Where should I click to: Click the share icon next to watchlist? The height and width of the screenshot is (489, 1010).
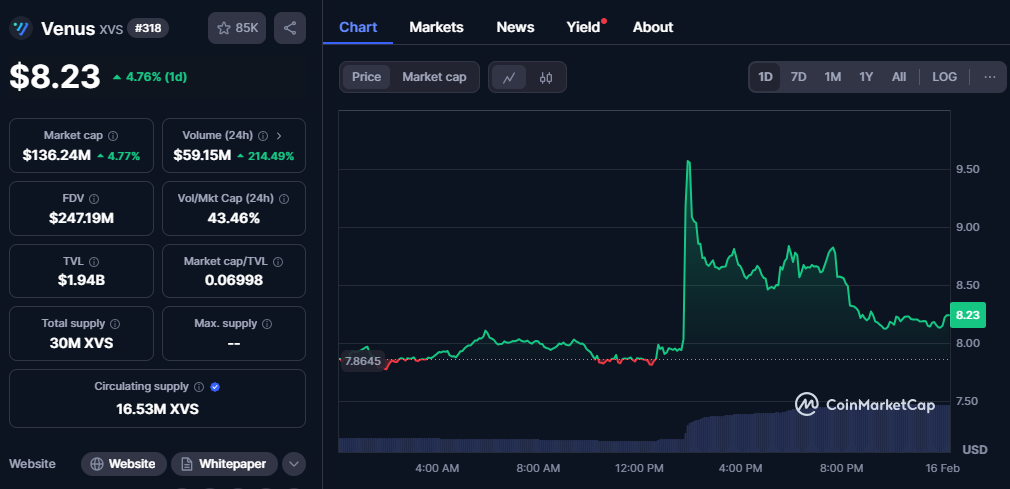click(x=290, y=28)
